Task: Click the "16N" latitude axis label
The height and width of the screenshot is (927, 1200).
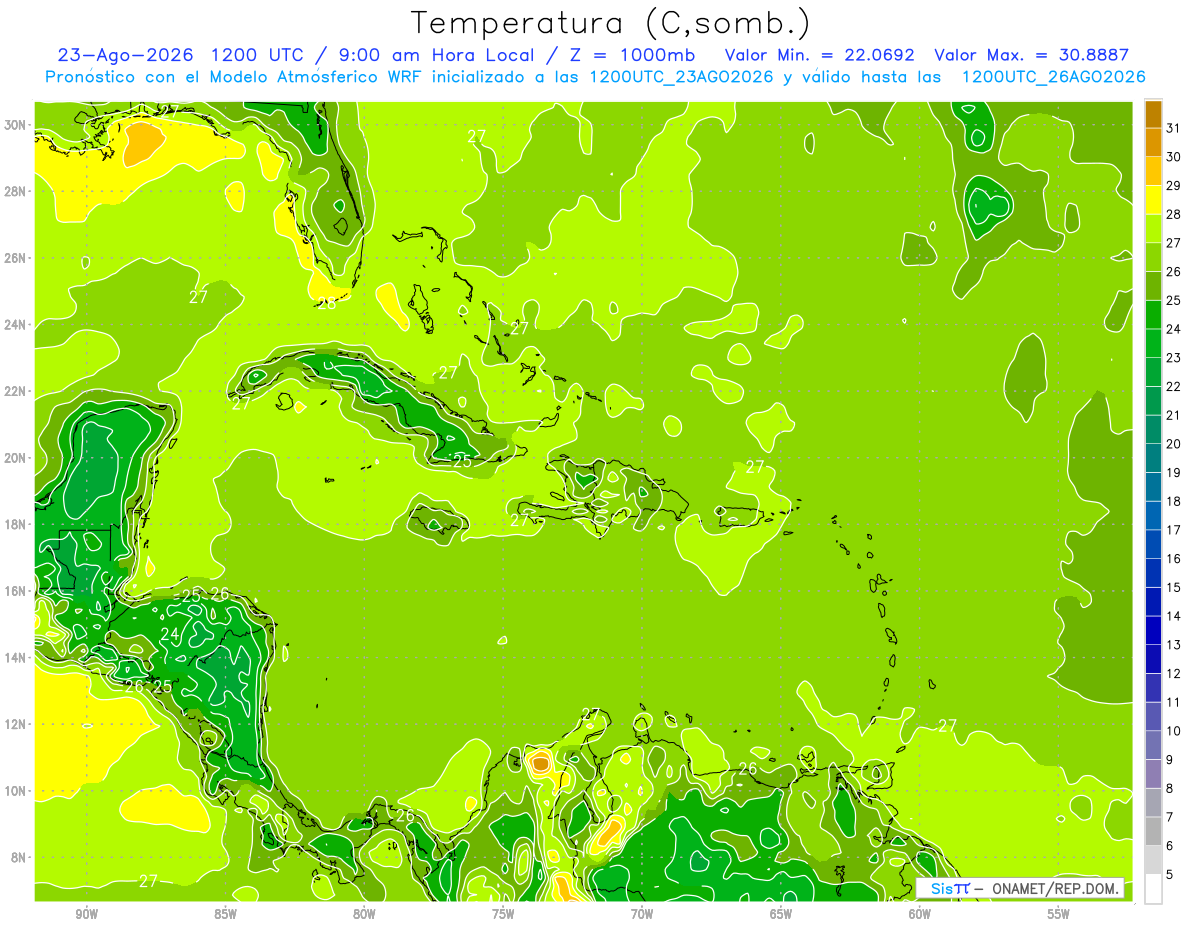Action: coord(15,591)
